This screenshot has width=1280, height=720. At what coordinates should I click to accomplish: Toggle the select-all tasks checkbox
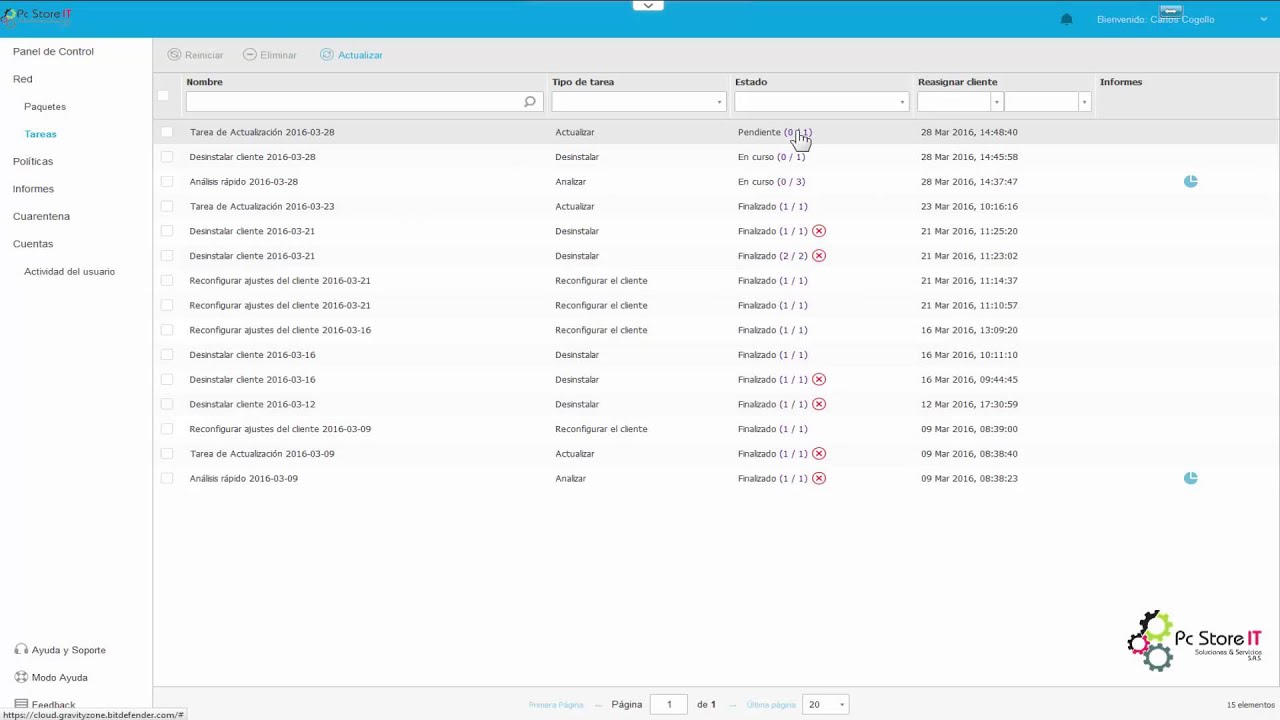tap(163, 96)
